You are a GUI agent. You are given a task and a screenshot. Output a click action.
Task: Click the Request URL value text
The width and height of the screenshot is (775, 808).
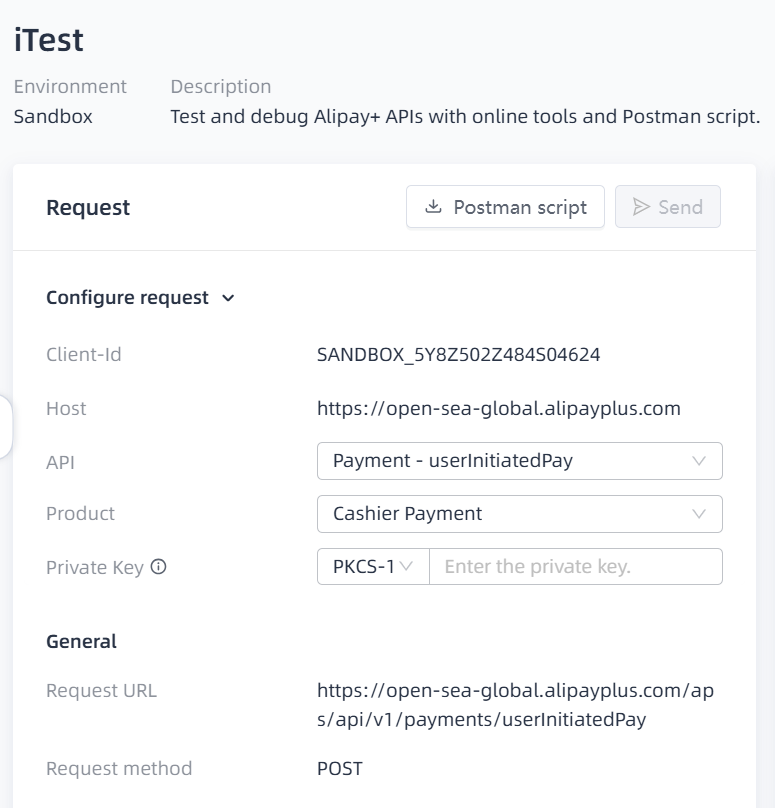(x=515, y=705)
